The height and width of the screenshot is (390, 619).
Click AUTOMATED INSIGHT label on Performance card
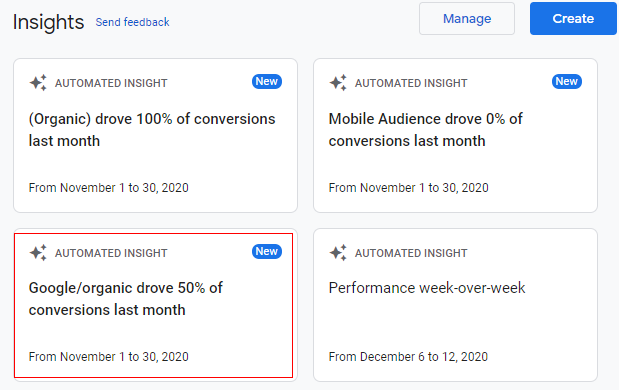411,253
